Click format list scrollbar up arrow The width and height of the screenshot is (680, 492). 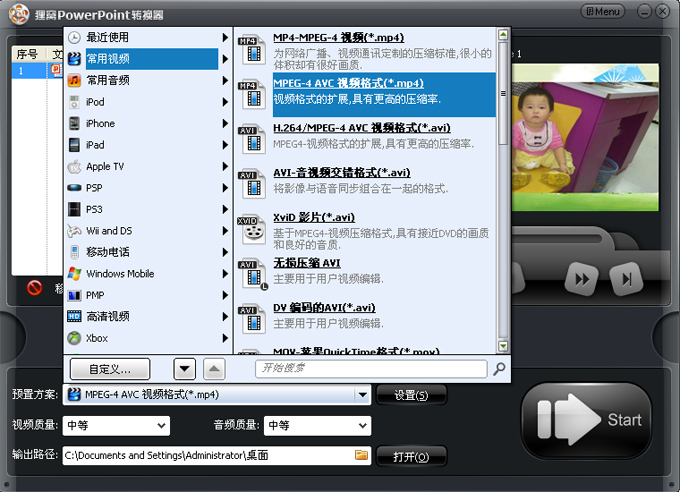pyautogui.click(x=503, y=34)
